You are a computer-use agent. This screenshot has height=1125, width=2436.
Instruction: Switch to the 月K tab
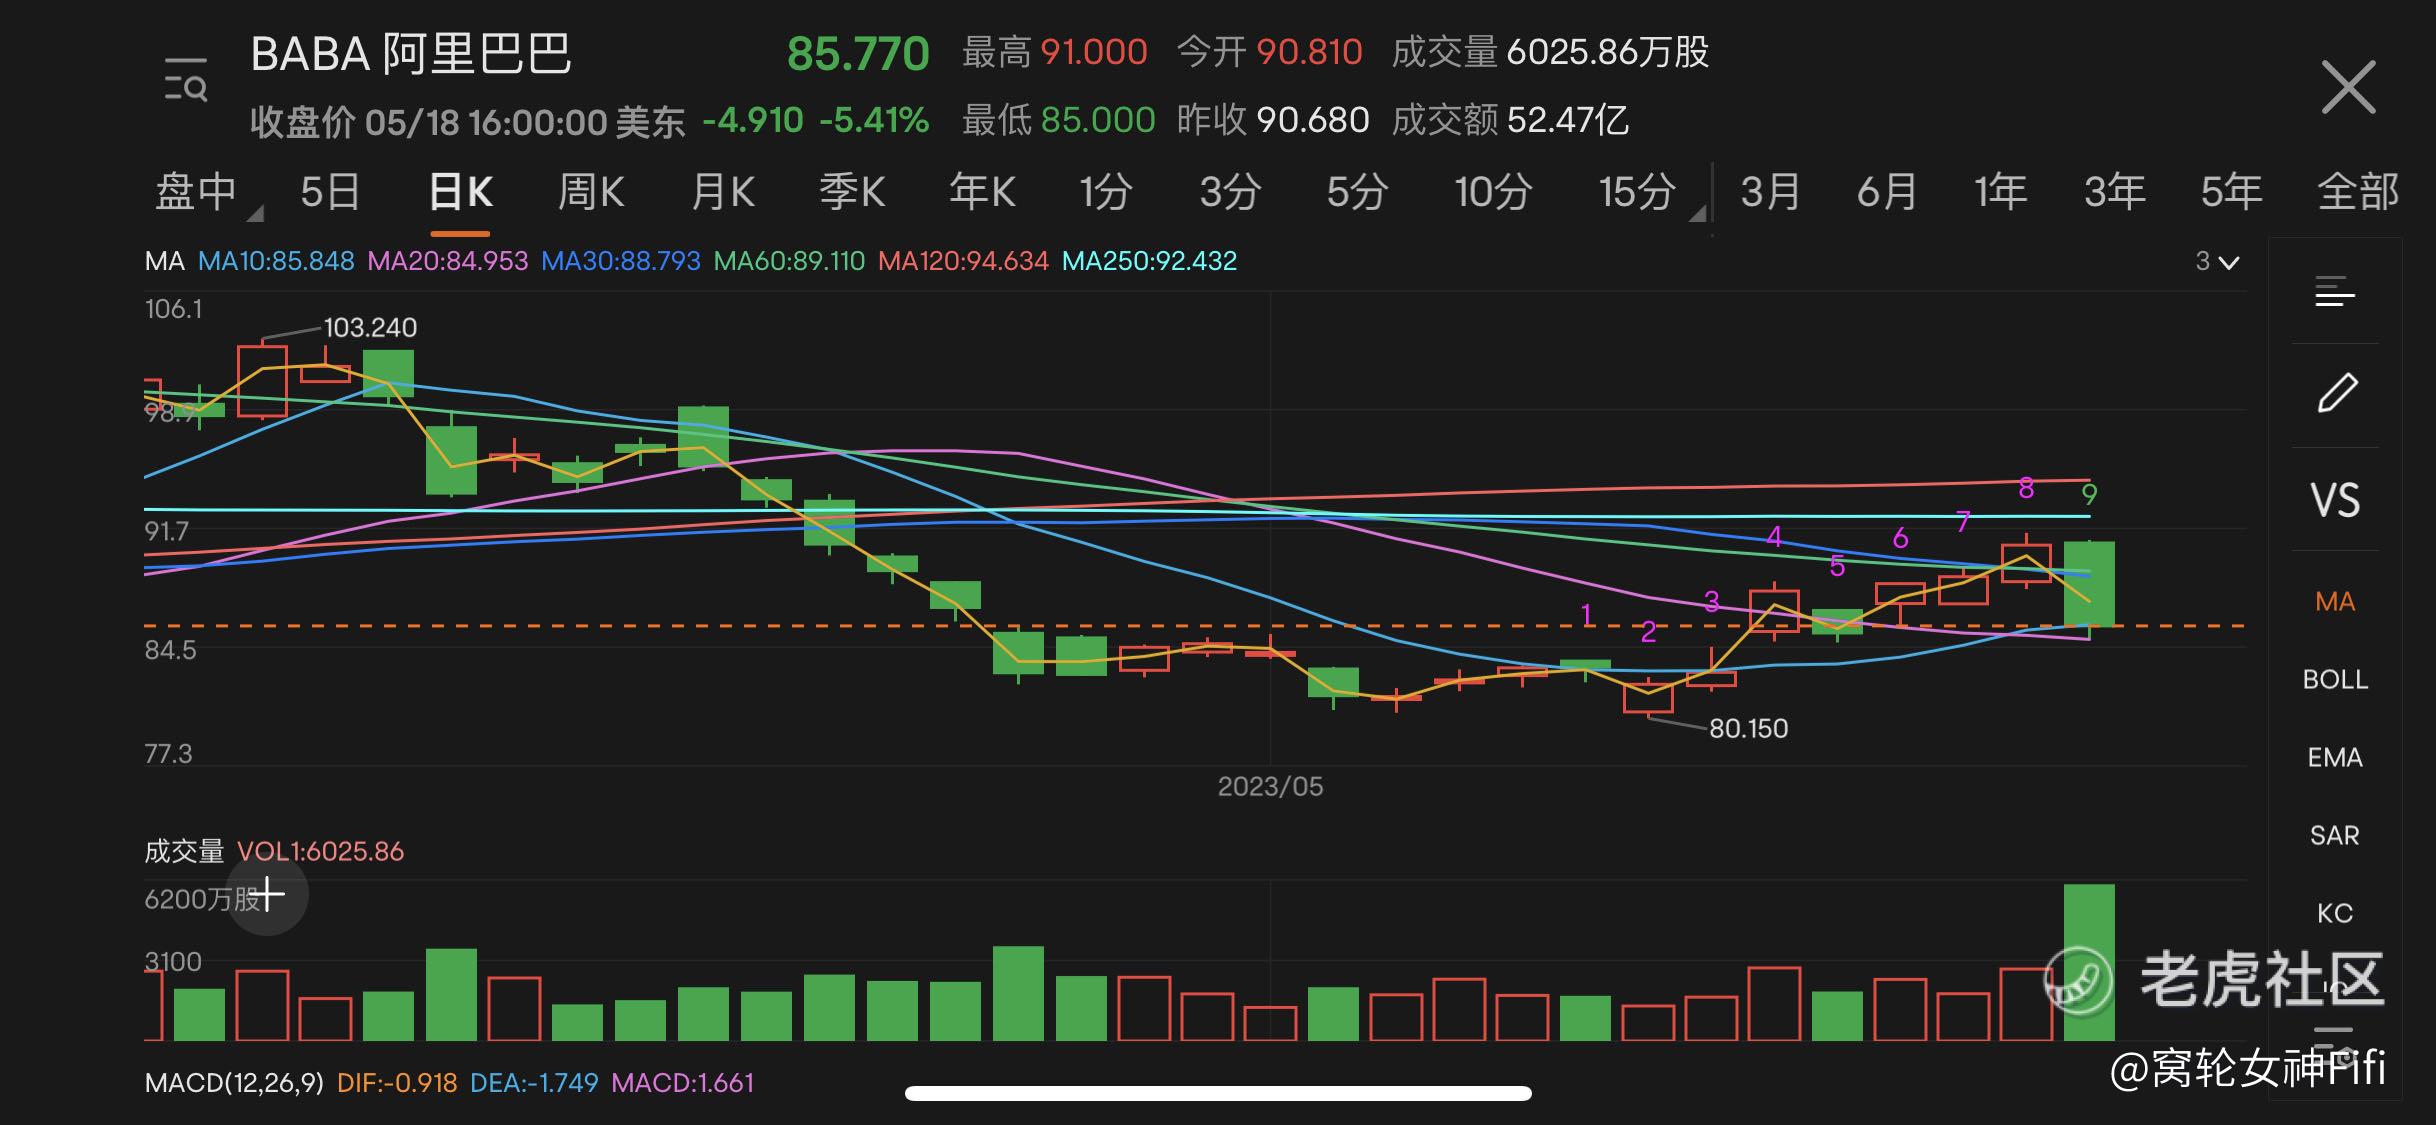(723, 191)
